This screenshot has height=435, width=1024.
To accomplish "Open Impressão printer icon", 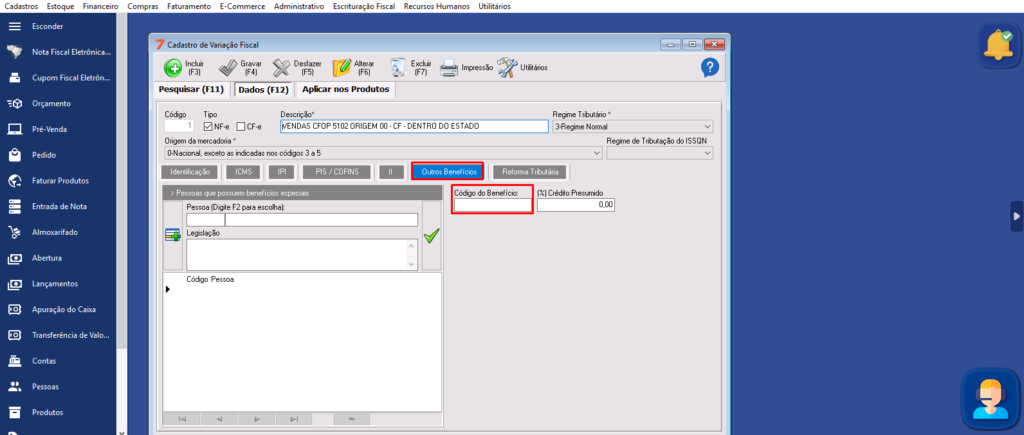I will 450,68.
